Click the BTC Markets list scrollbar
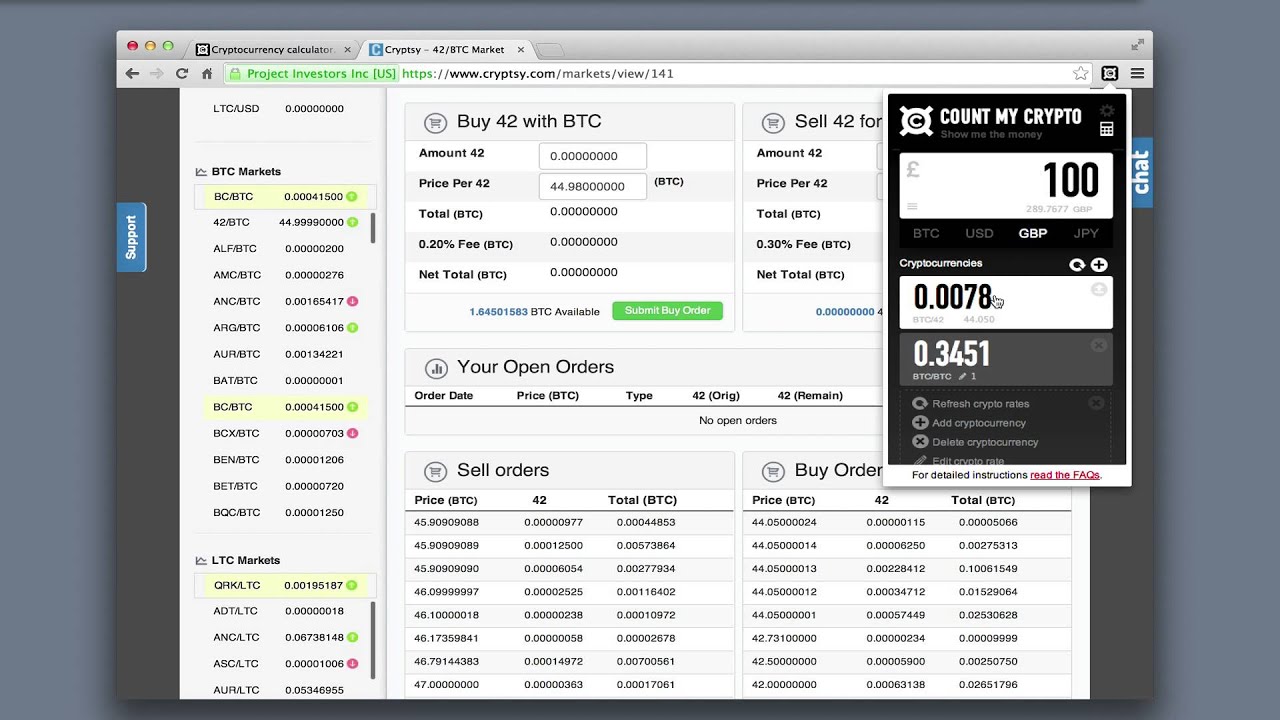The image size is (1280, 720). [x=373, y=228]
